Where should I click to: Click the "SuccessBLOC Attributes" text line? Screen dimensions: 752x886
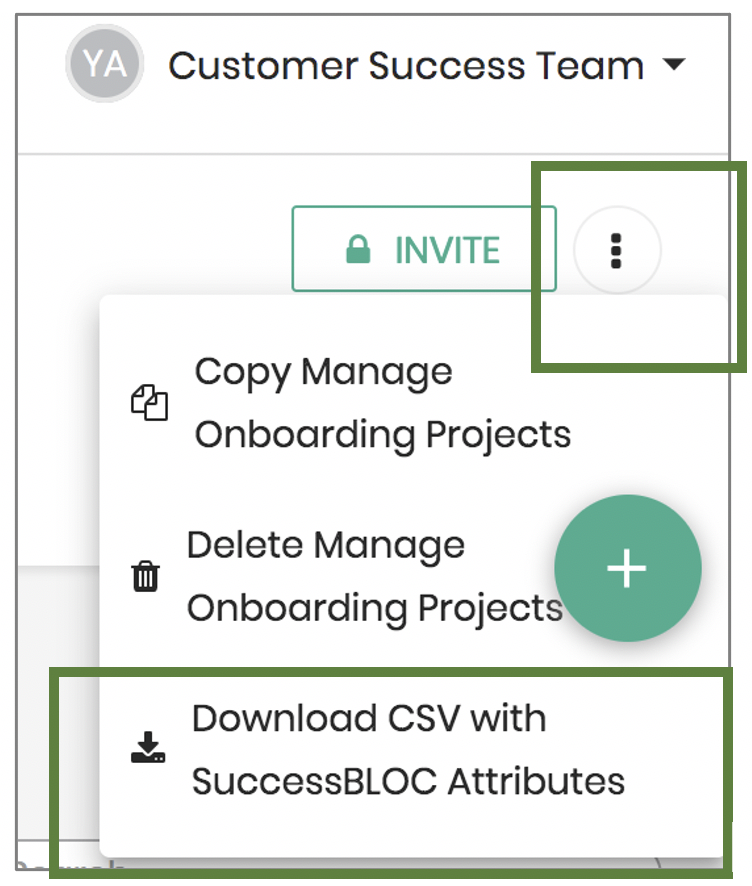point(408,781)
